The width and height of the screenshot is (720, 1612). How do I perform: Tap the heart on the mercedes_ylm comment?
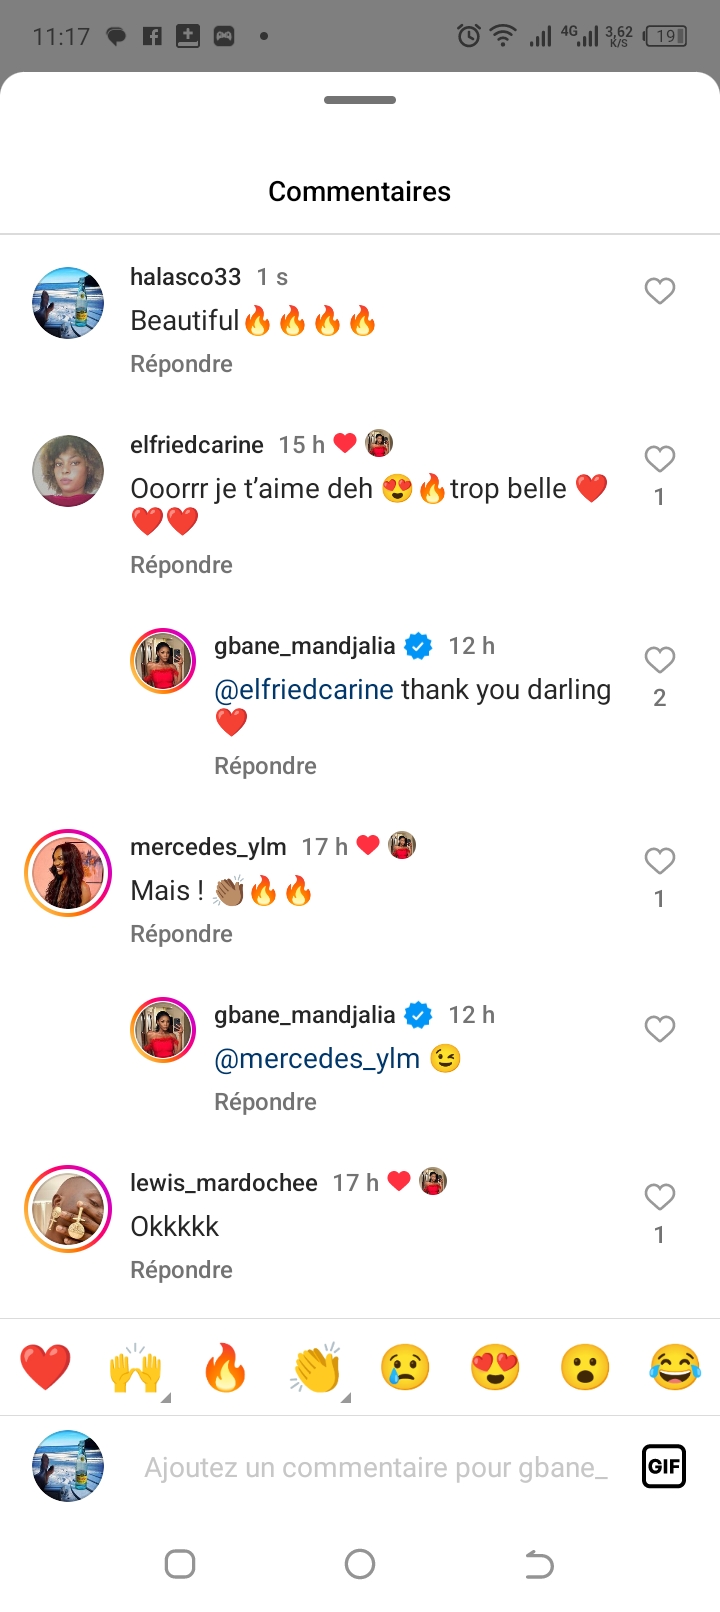click(x=659, y=861)
